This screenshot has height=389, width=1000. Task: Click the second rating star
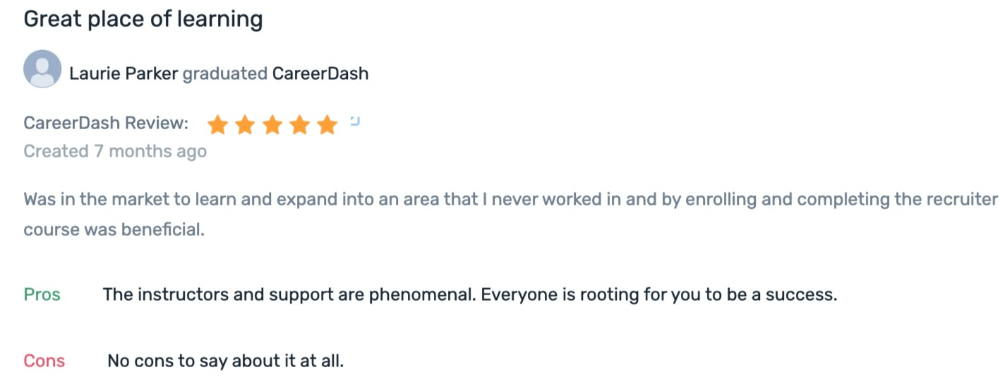point(245,125)
